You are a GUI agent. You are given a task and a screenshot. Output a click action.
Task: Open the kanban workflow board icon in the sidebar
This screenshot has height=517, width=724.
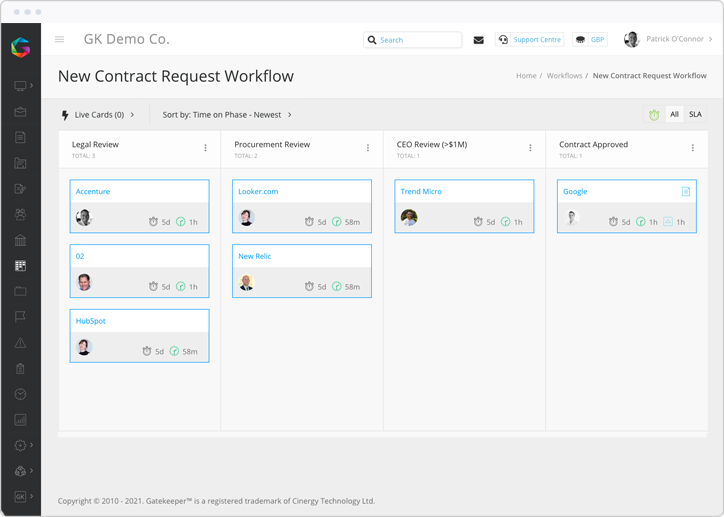click(20, 266)
